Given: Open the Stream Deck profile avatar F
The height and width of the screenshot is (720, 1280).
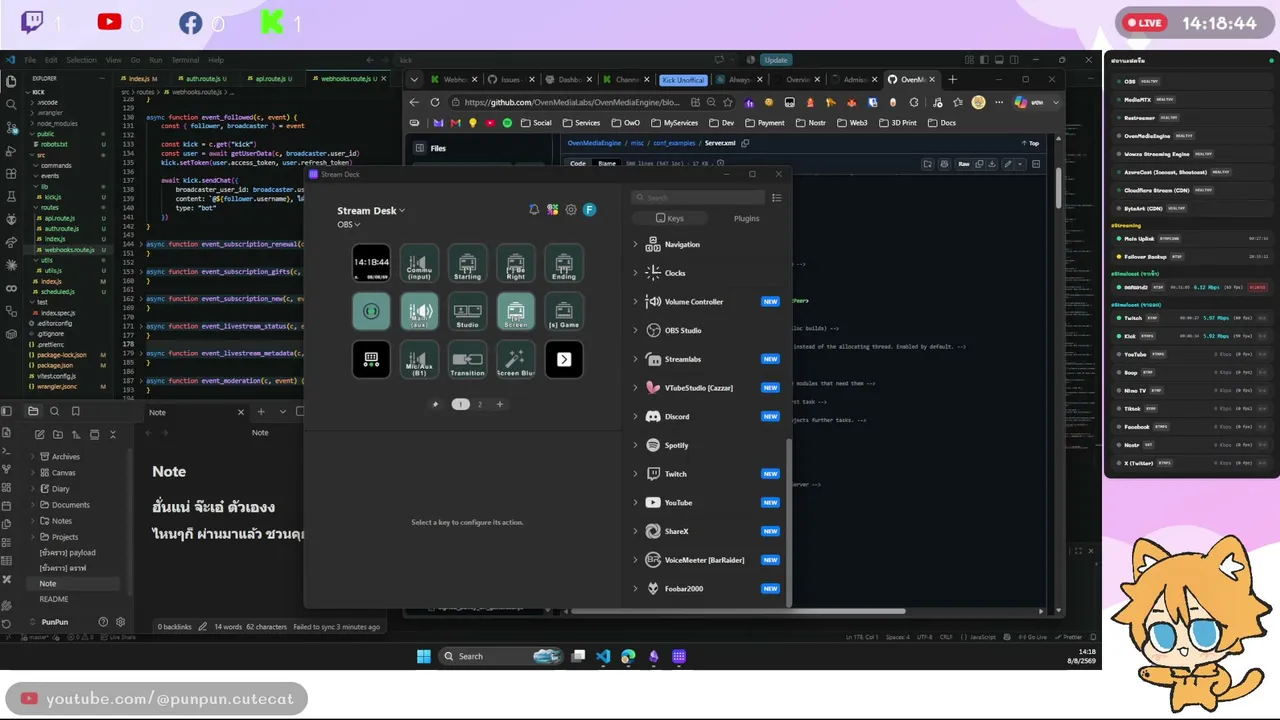Looking at the screenshot, I should coord(590,210).
